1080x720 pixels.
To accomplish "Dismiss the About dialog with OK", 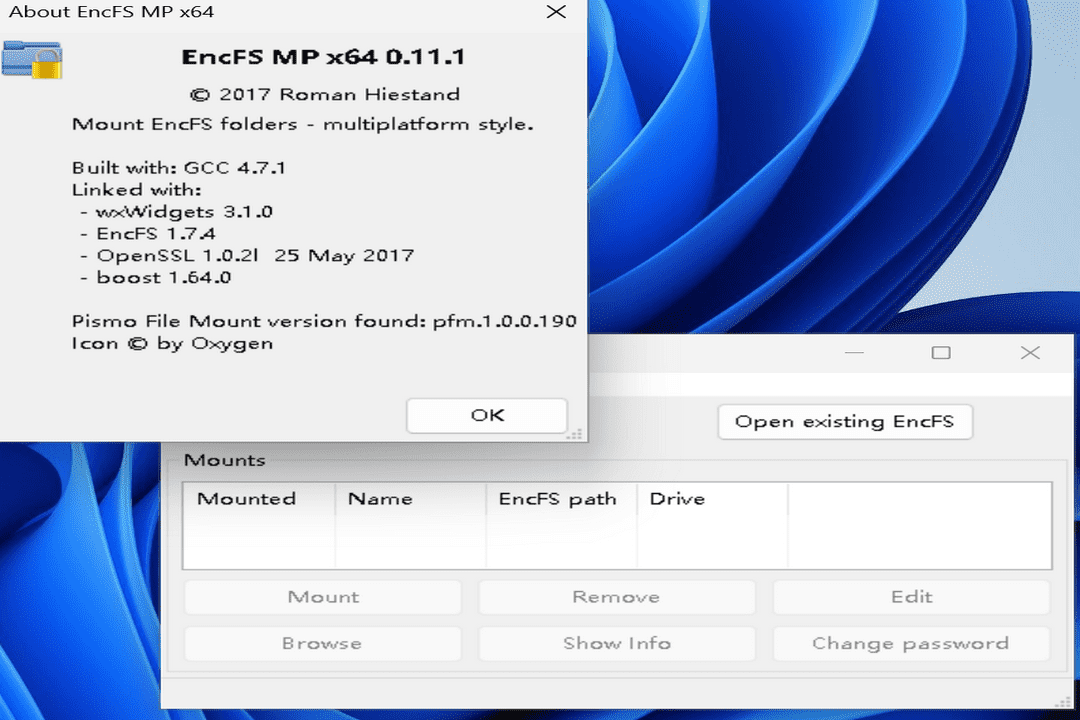I will pos(486,415).
